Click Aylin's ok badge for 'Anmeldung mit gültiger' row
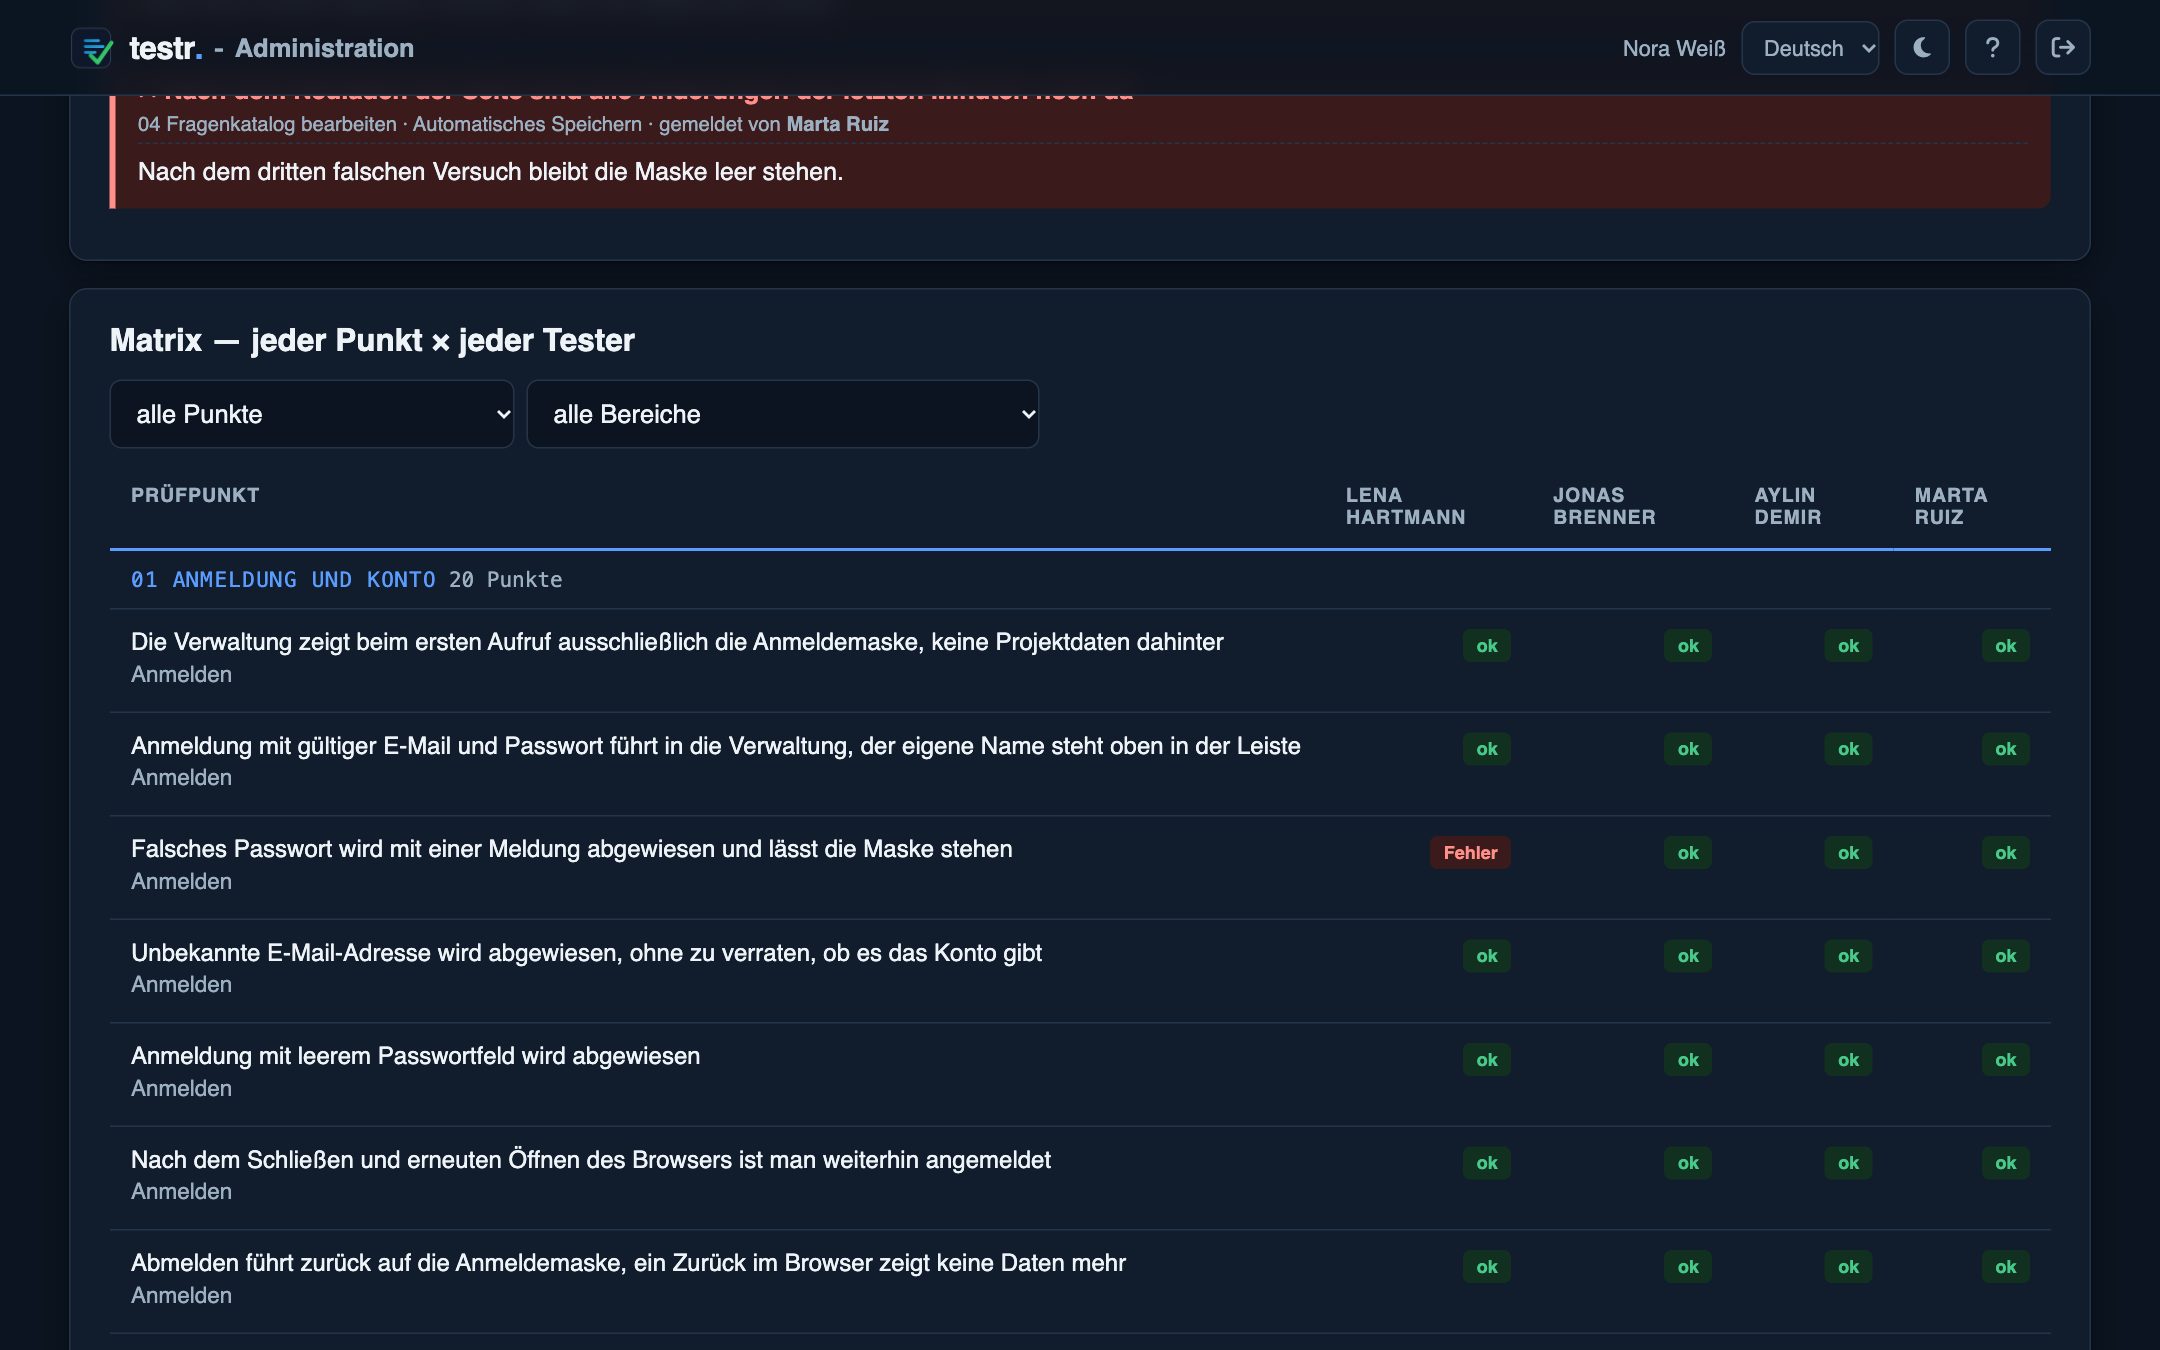 1848,749
